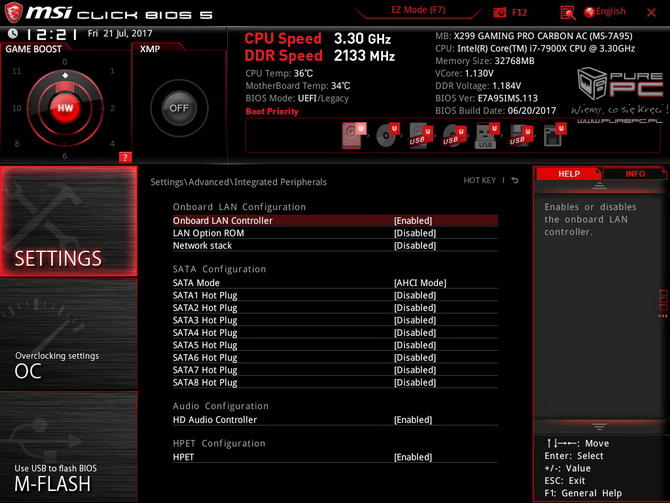Select the USB floppy boot priority icon
Image resolution: width=670 pixels, height=503 pixels.
[x=520, y=136]
